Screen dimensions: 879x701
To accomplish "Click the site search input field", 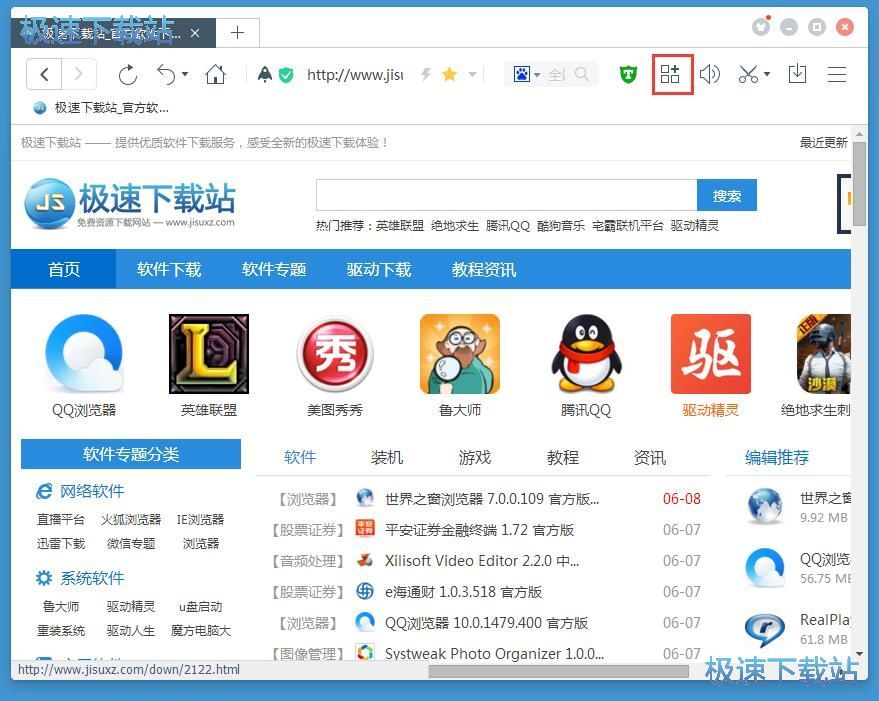I will click(507, 195).
